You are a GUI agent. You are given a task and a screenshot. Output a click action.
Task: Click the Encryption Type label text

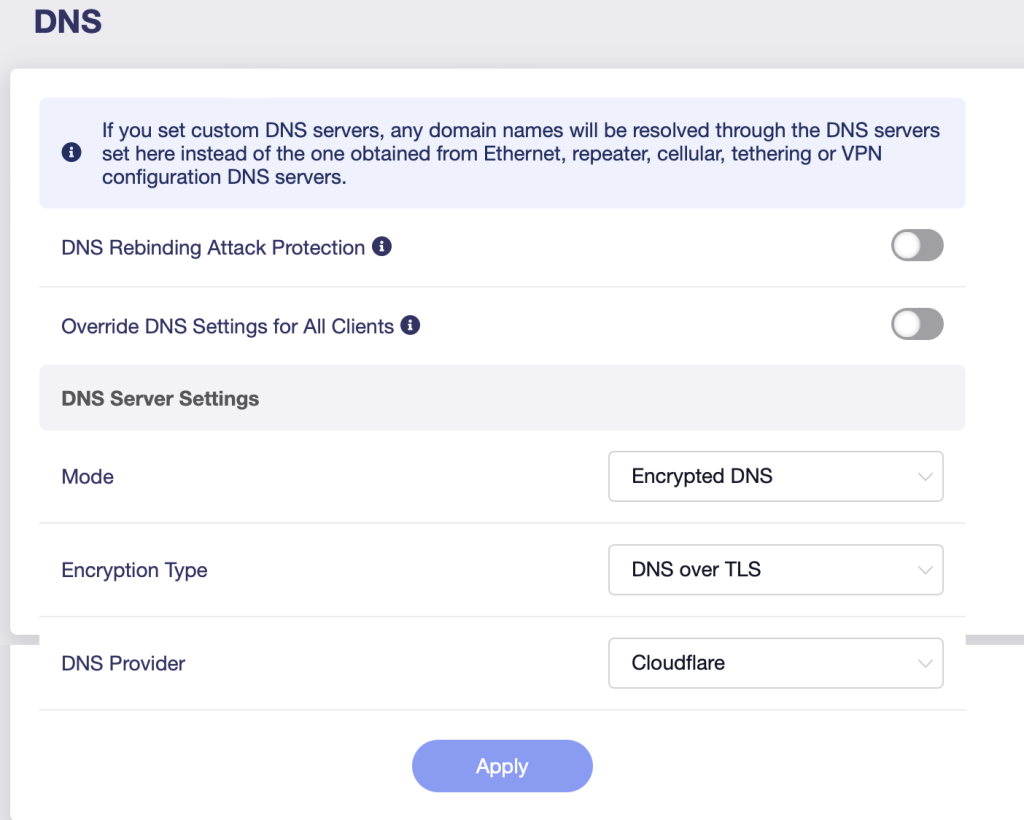pyautogui.click(x=134, y=570)
